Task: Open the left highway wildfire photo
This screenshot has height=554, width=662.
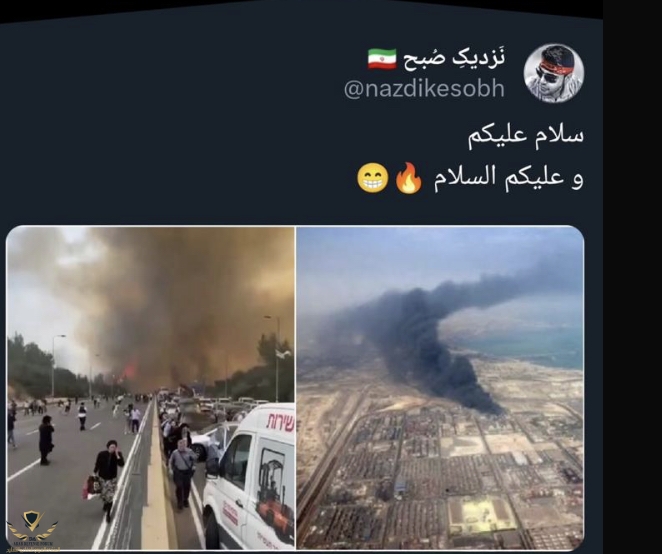Action: [151, 388]
